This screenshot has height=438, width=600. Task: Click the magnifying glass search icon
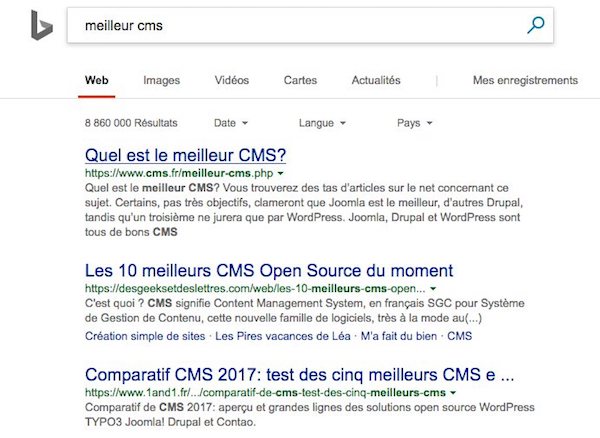(536, 25)
